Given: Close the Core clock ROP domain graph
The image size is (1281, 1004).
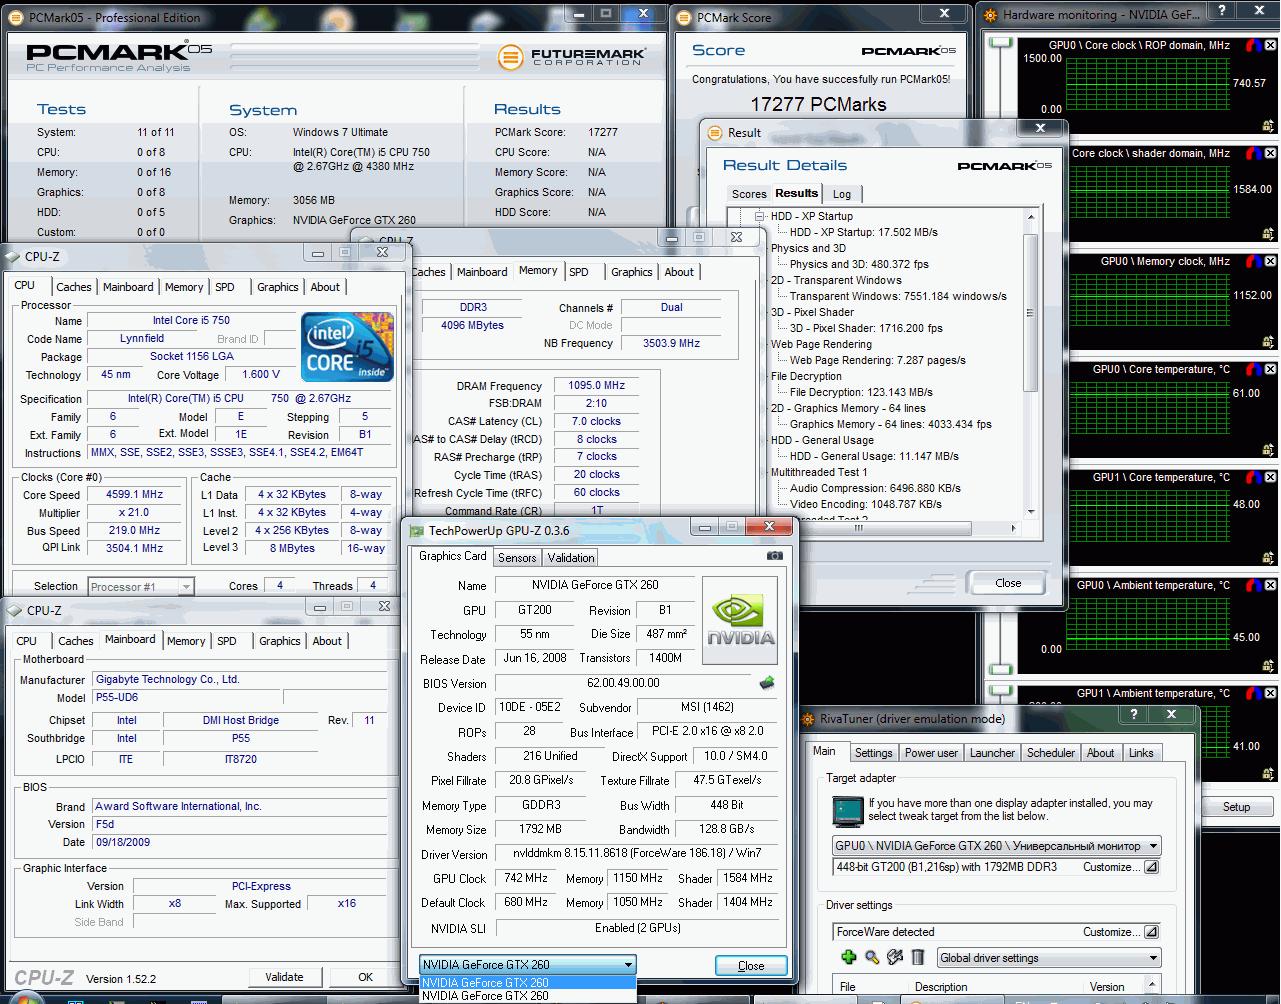Looking at the screenshot, I should (x=1271, y=46).
